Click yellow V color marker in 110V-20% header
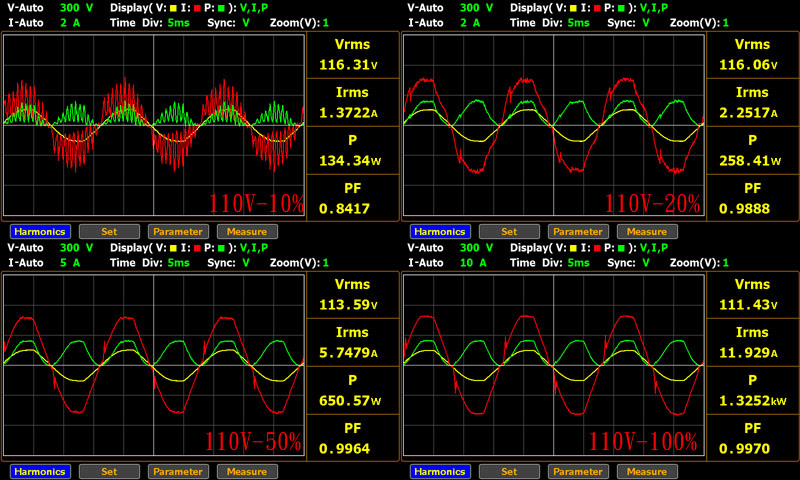The image size is (800, 480). [x=573, y=8]
